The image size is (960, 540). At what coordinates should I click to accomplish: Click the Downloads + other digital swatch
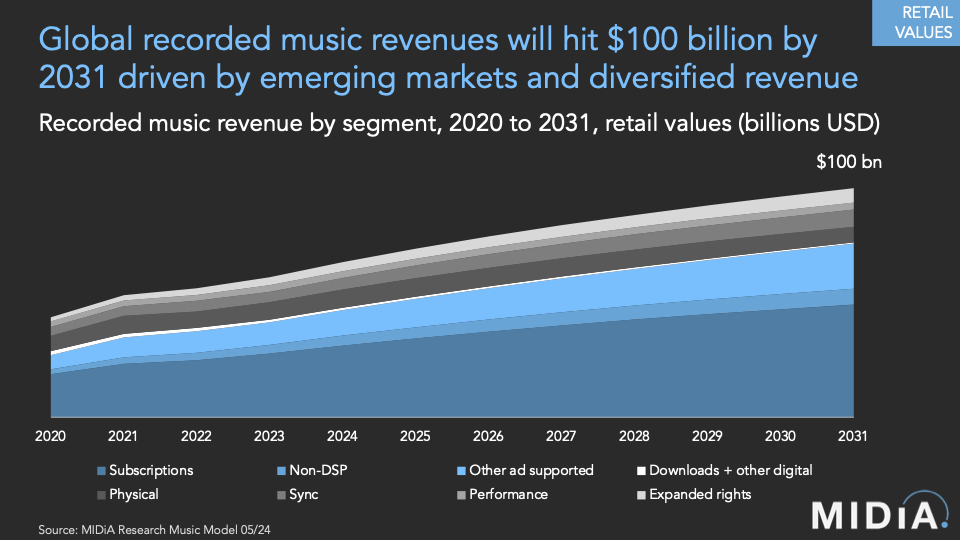click(641, 470)
